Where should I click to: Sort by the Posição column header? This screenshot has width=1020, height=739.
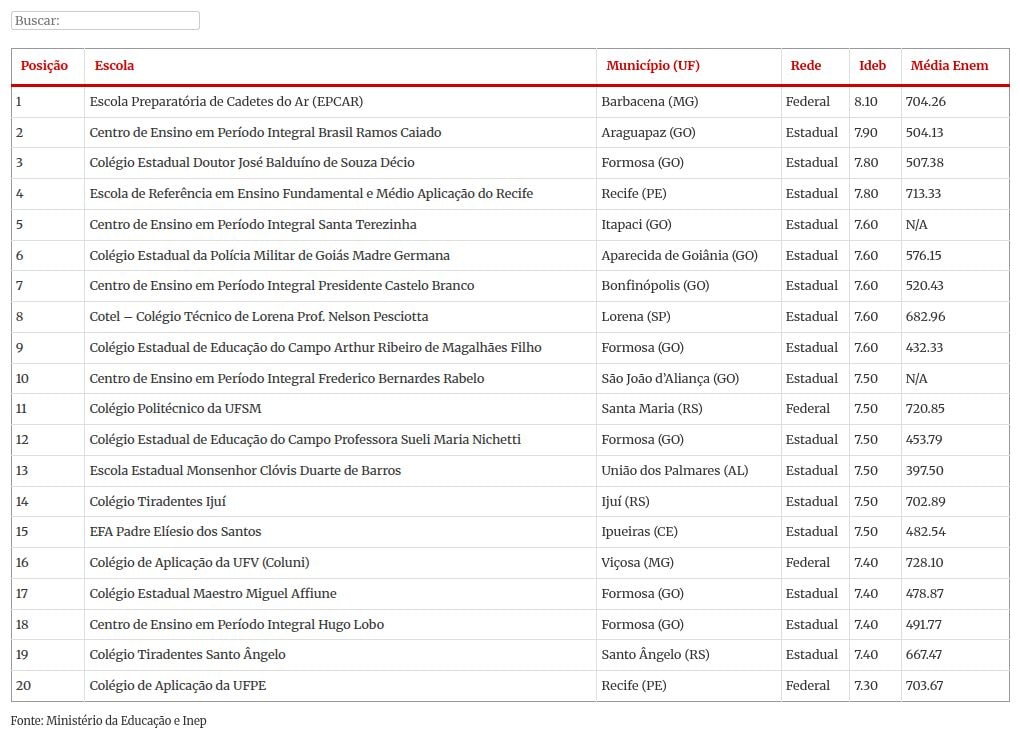44,65
